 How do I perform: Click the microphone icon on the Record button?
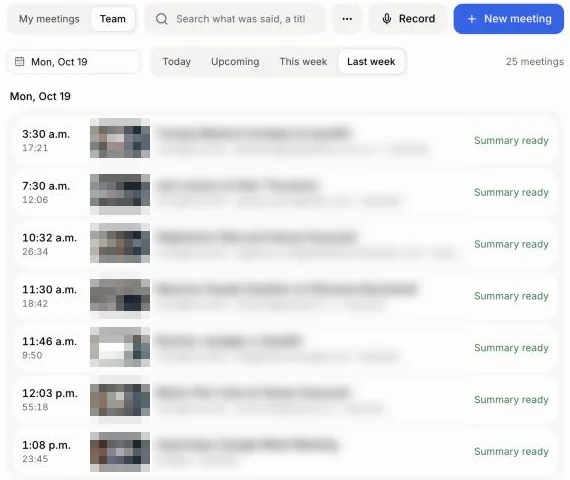(387, 19)
